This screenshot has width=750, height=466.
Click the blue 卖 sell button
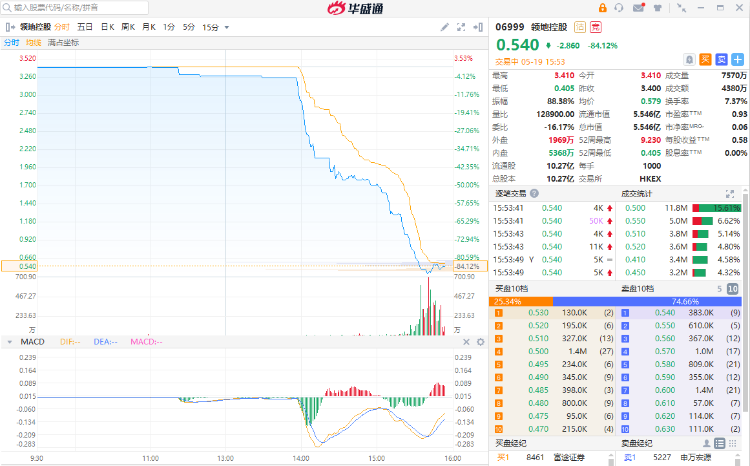point(721,59)
